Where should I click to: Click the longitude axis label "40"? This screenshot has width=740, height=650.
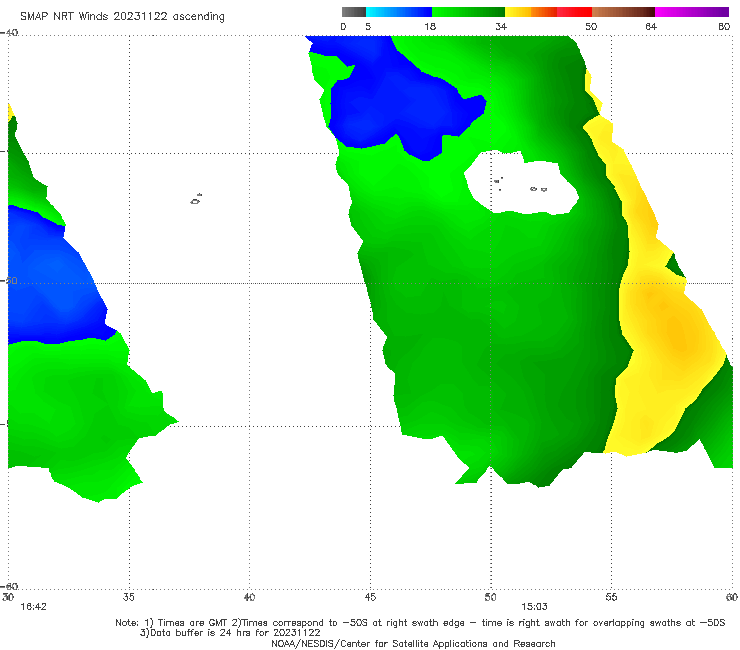249,597
